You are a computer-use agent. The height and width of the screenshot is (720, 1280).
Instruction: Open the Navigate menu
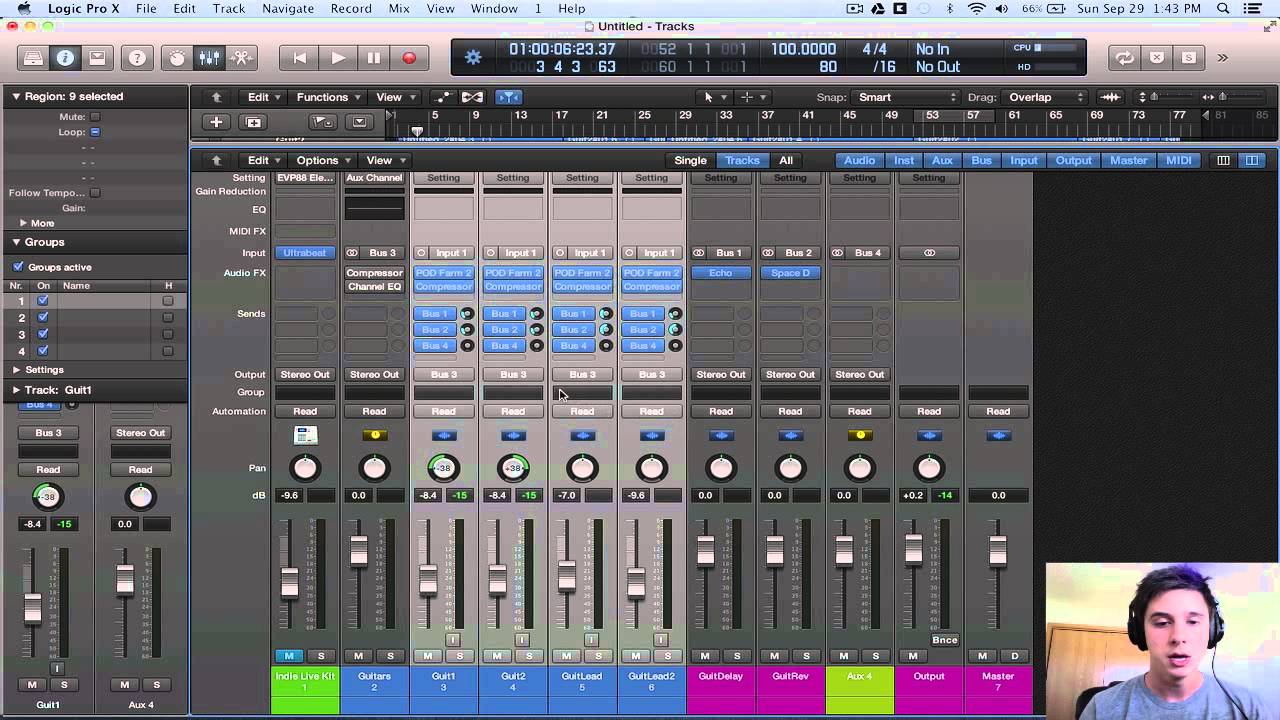click(288, 9)
